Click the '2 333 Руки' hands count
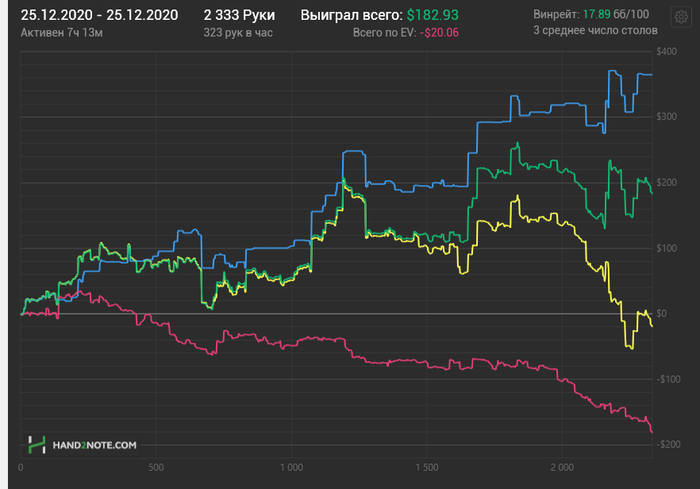 click(239, 15)
